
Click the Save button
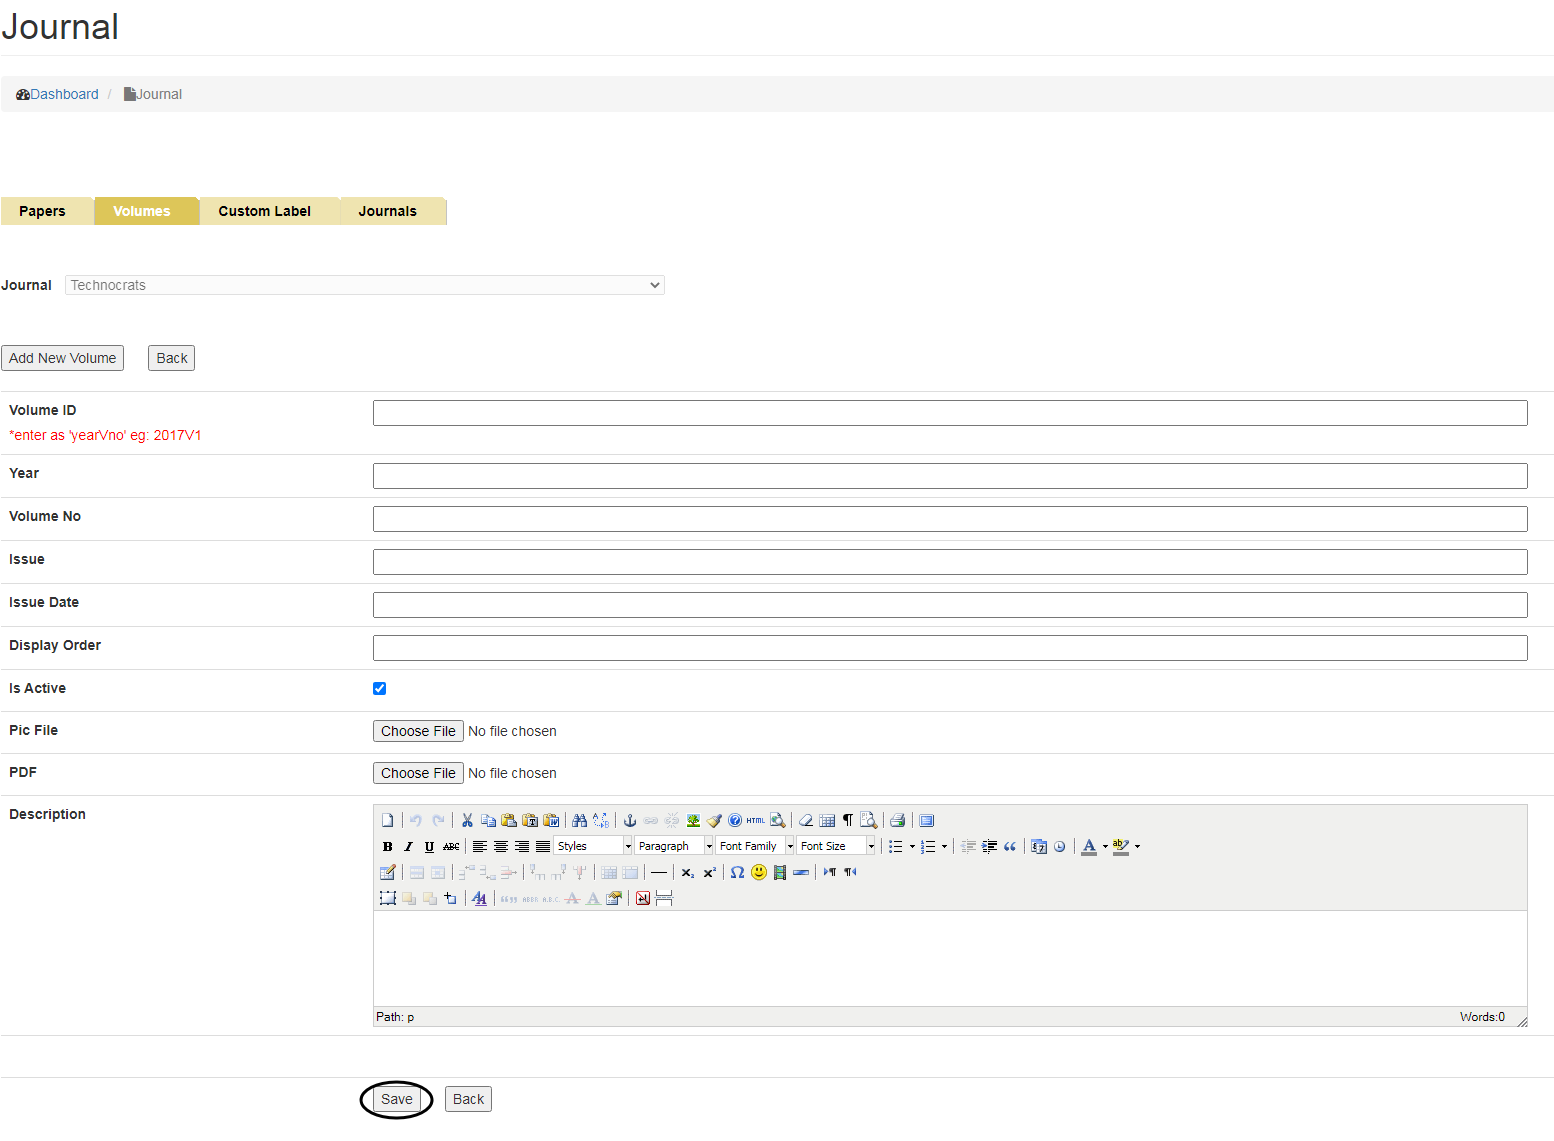coord(396,1100)
